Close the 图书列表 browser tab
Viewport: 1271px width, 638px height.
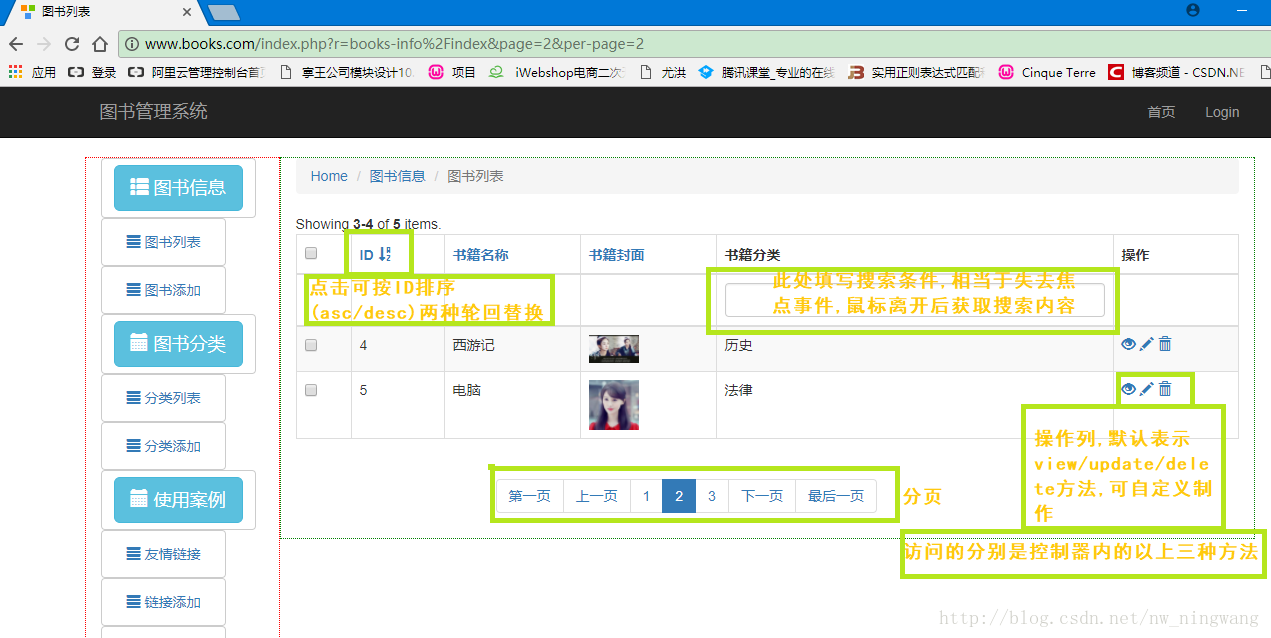pyautogui.click(x=187, y=12)
